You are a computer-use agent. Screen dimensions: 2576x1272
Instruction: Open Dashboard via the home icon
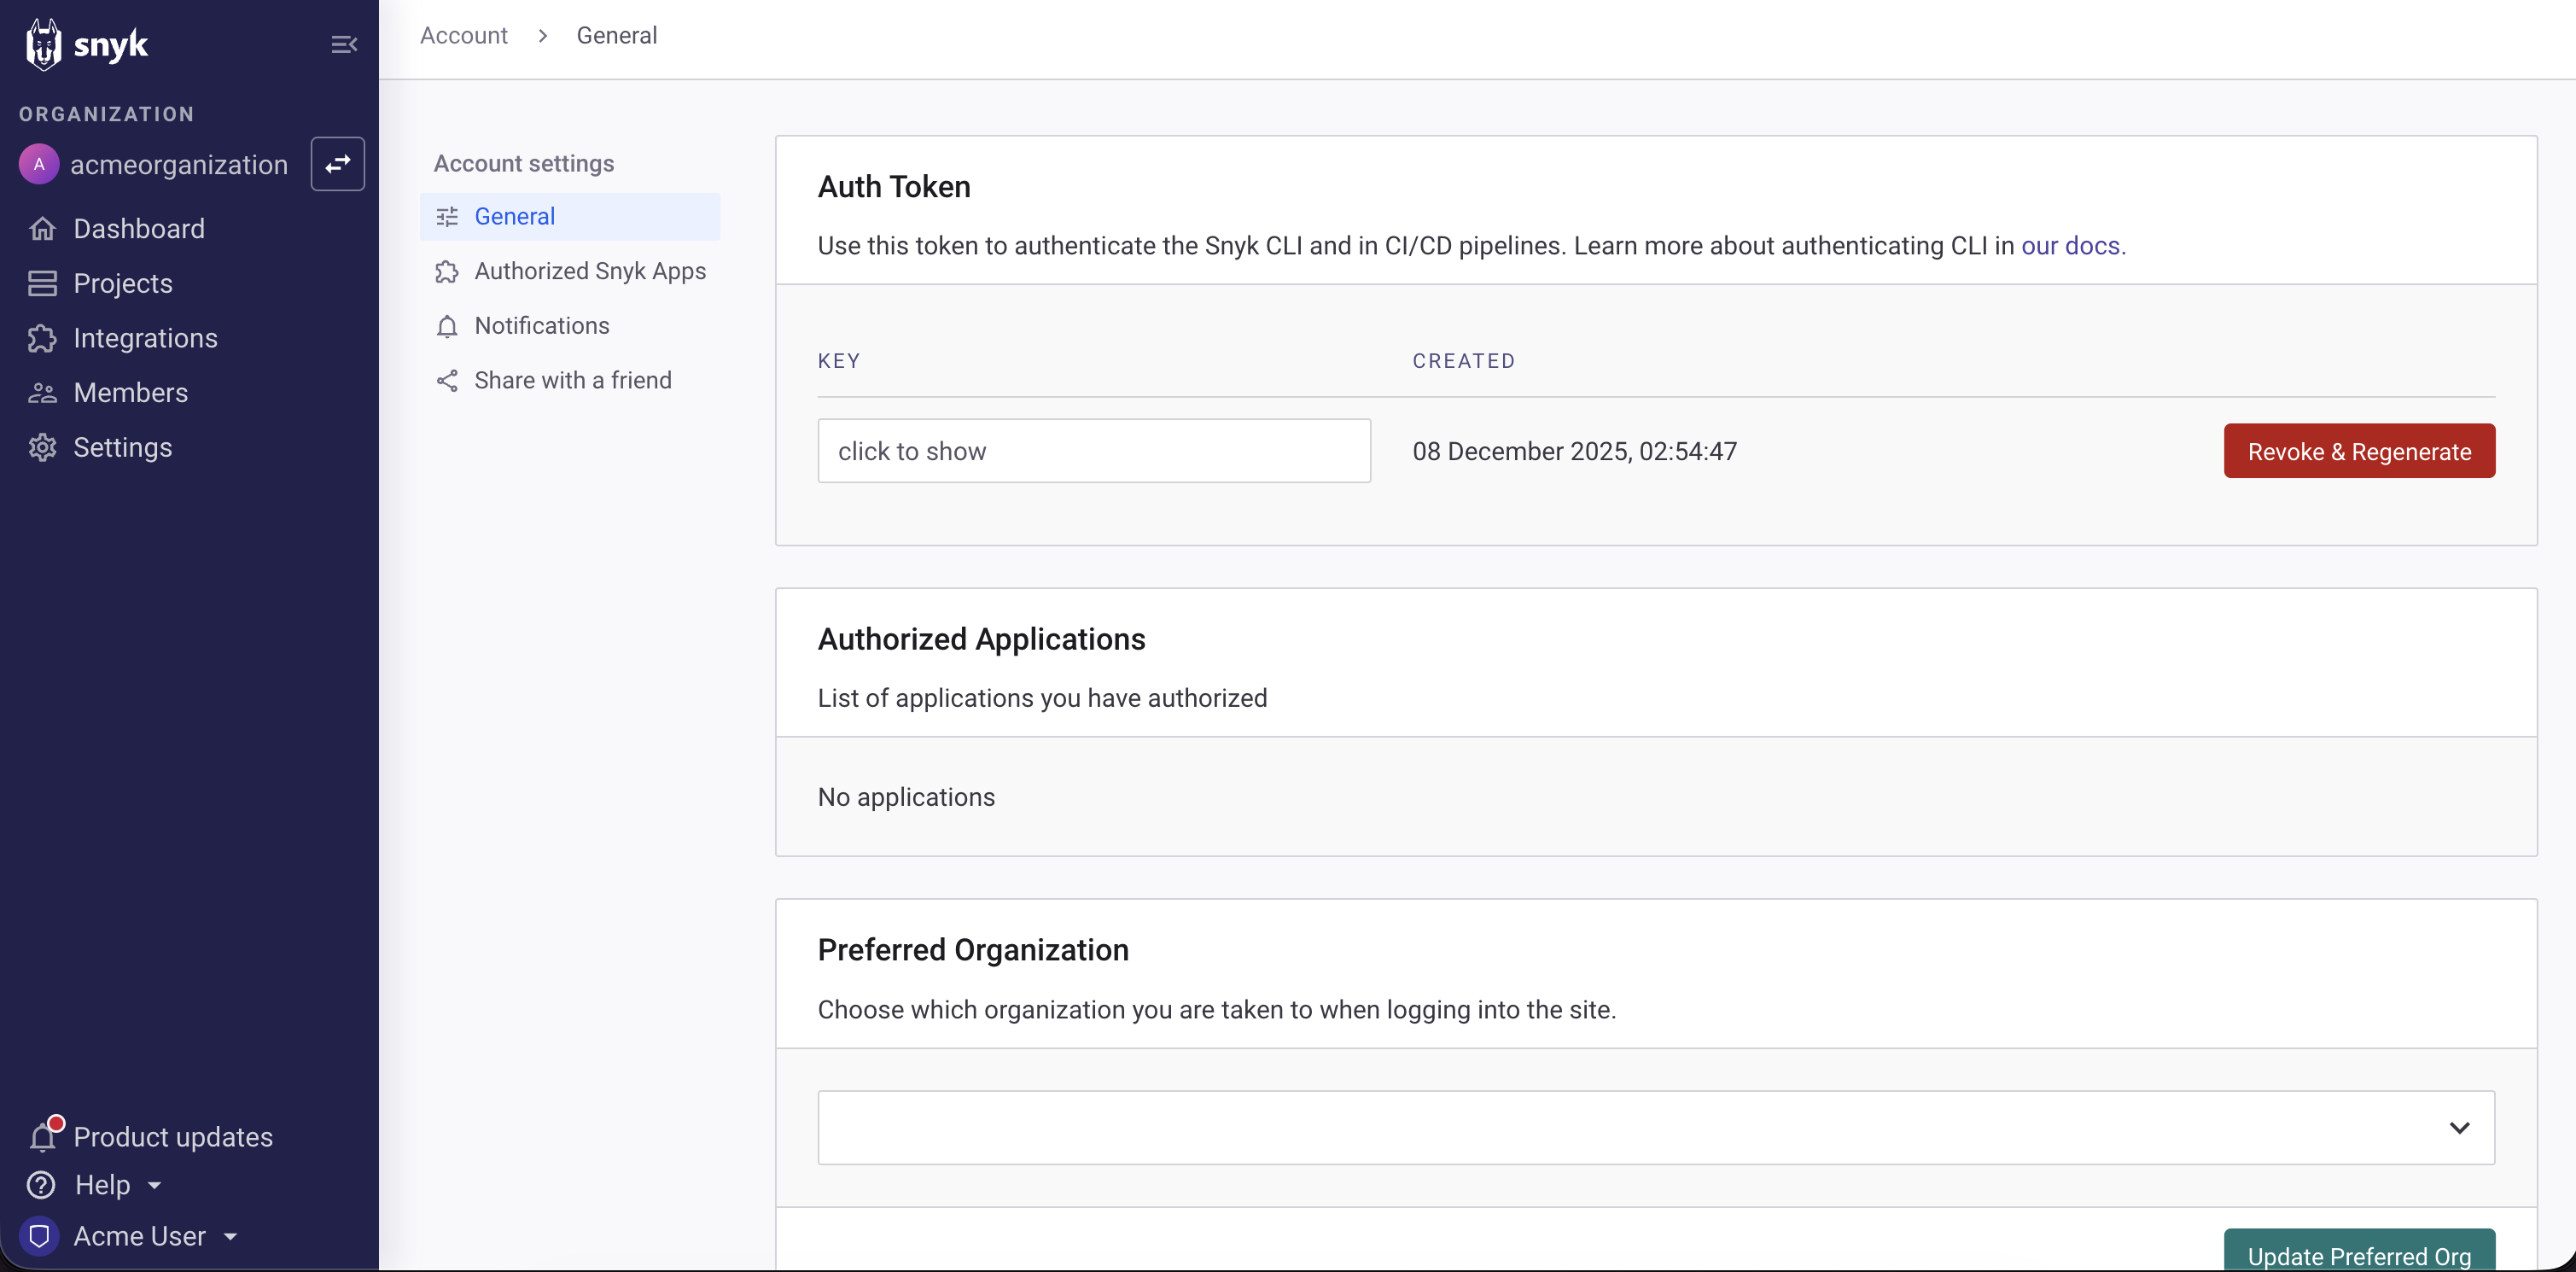tap(42, 229)
